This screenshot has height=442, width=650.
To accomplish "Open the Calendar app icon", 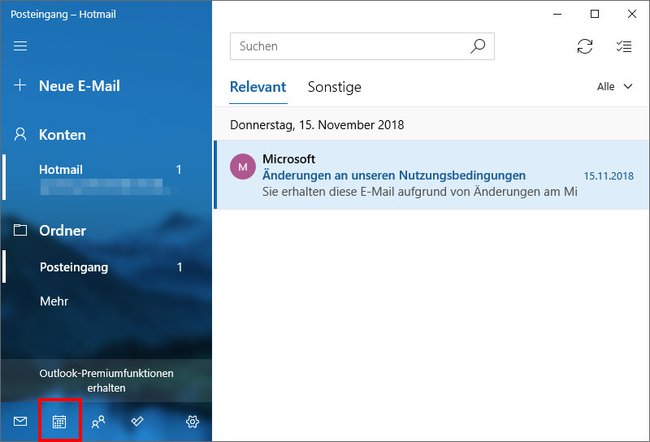I will [x=59, y=422].
